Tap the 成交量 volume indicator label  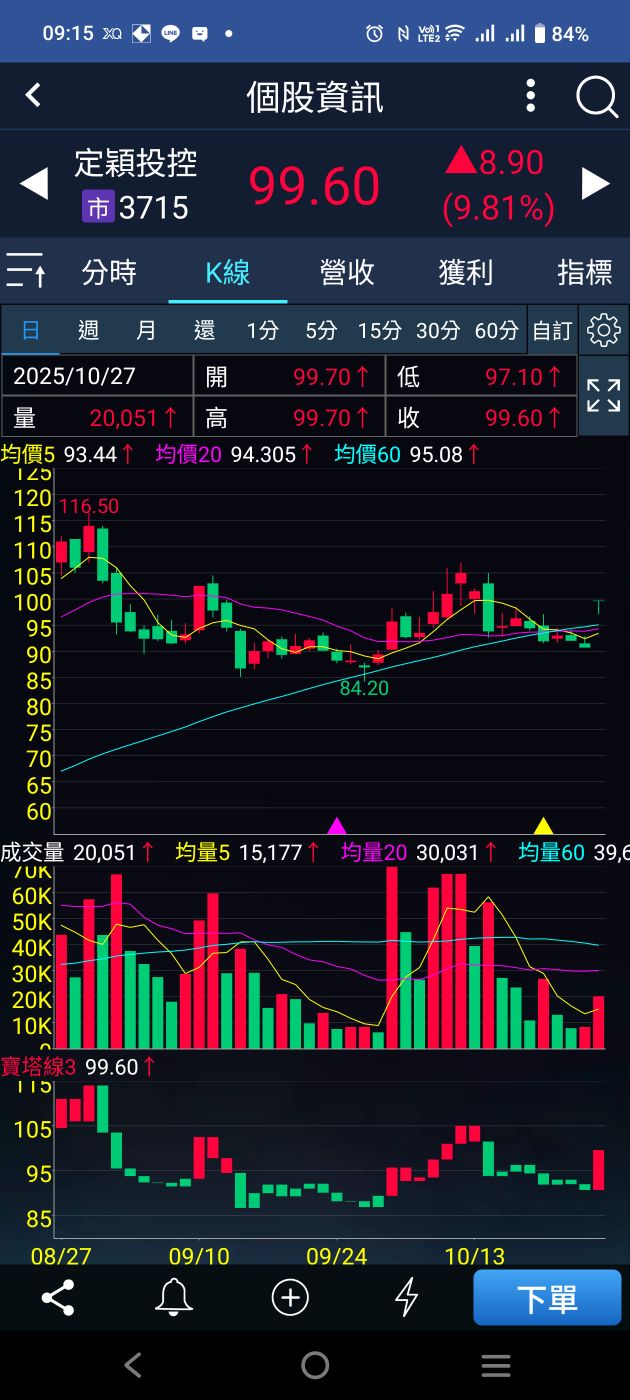point(32,852)
